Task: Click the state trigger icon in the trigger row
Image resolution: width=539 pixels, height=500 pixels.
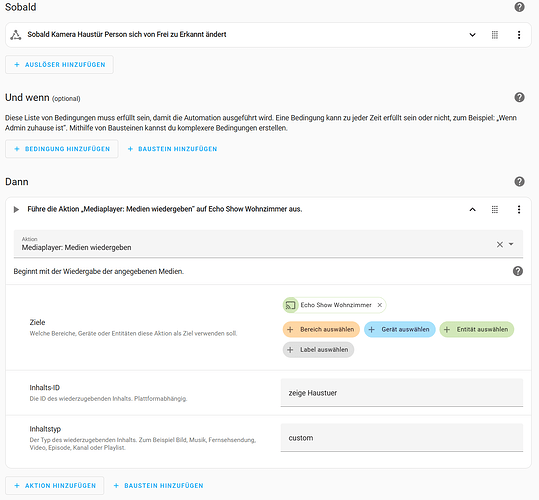Action: (x=15, y=35)
